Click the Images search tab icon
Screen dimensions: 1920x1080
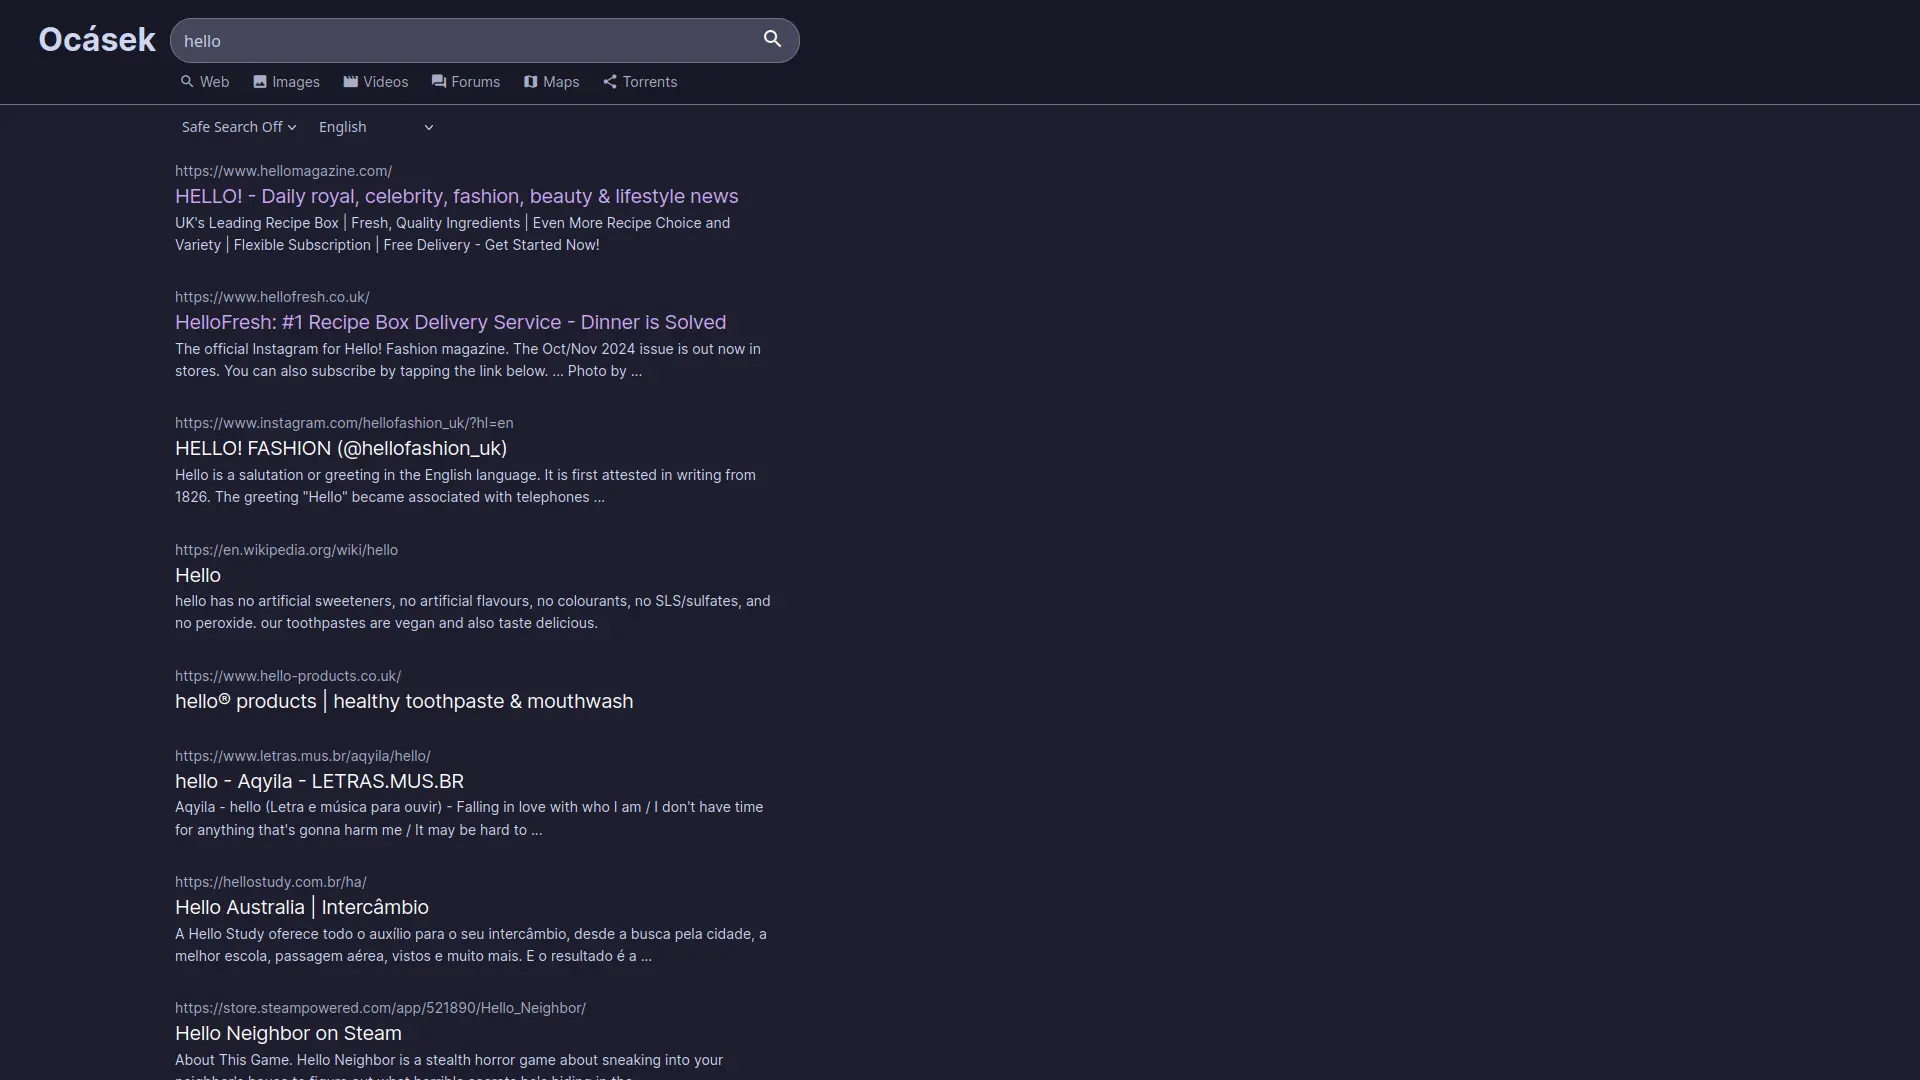click(x=260, y=82)
